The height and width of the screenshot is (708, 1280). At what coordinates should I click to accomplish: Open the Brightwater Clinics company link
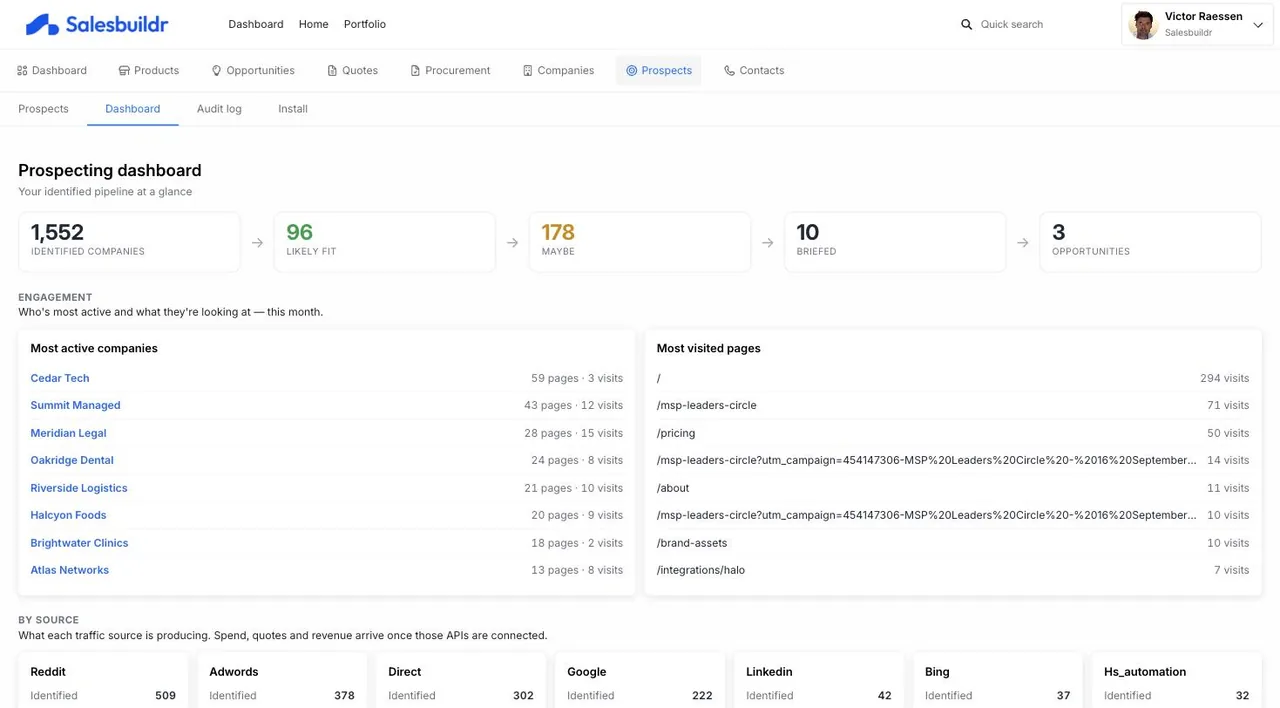point(79,543)
